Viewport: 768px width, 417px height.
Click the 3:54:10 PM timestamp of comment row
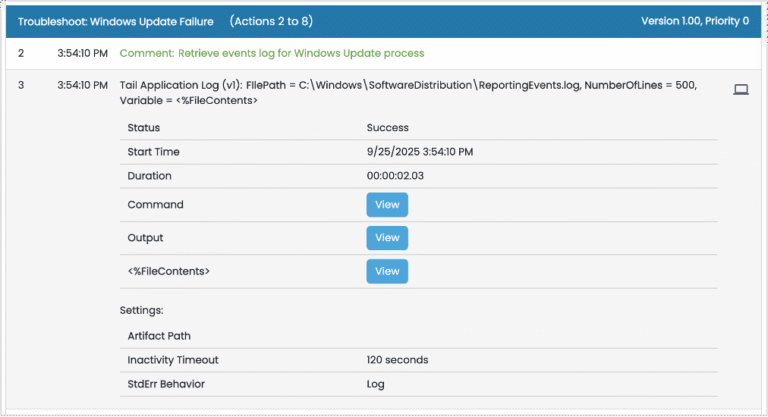pos(82,53)
